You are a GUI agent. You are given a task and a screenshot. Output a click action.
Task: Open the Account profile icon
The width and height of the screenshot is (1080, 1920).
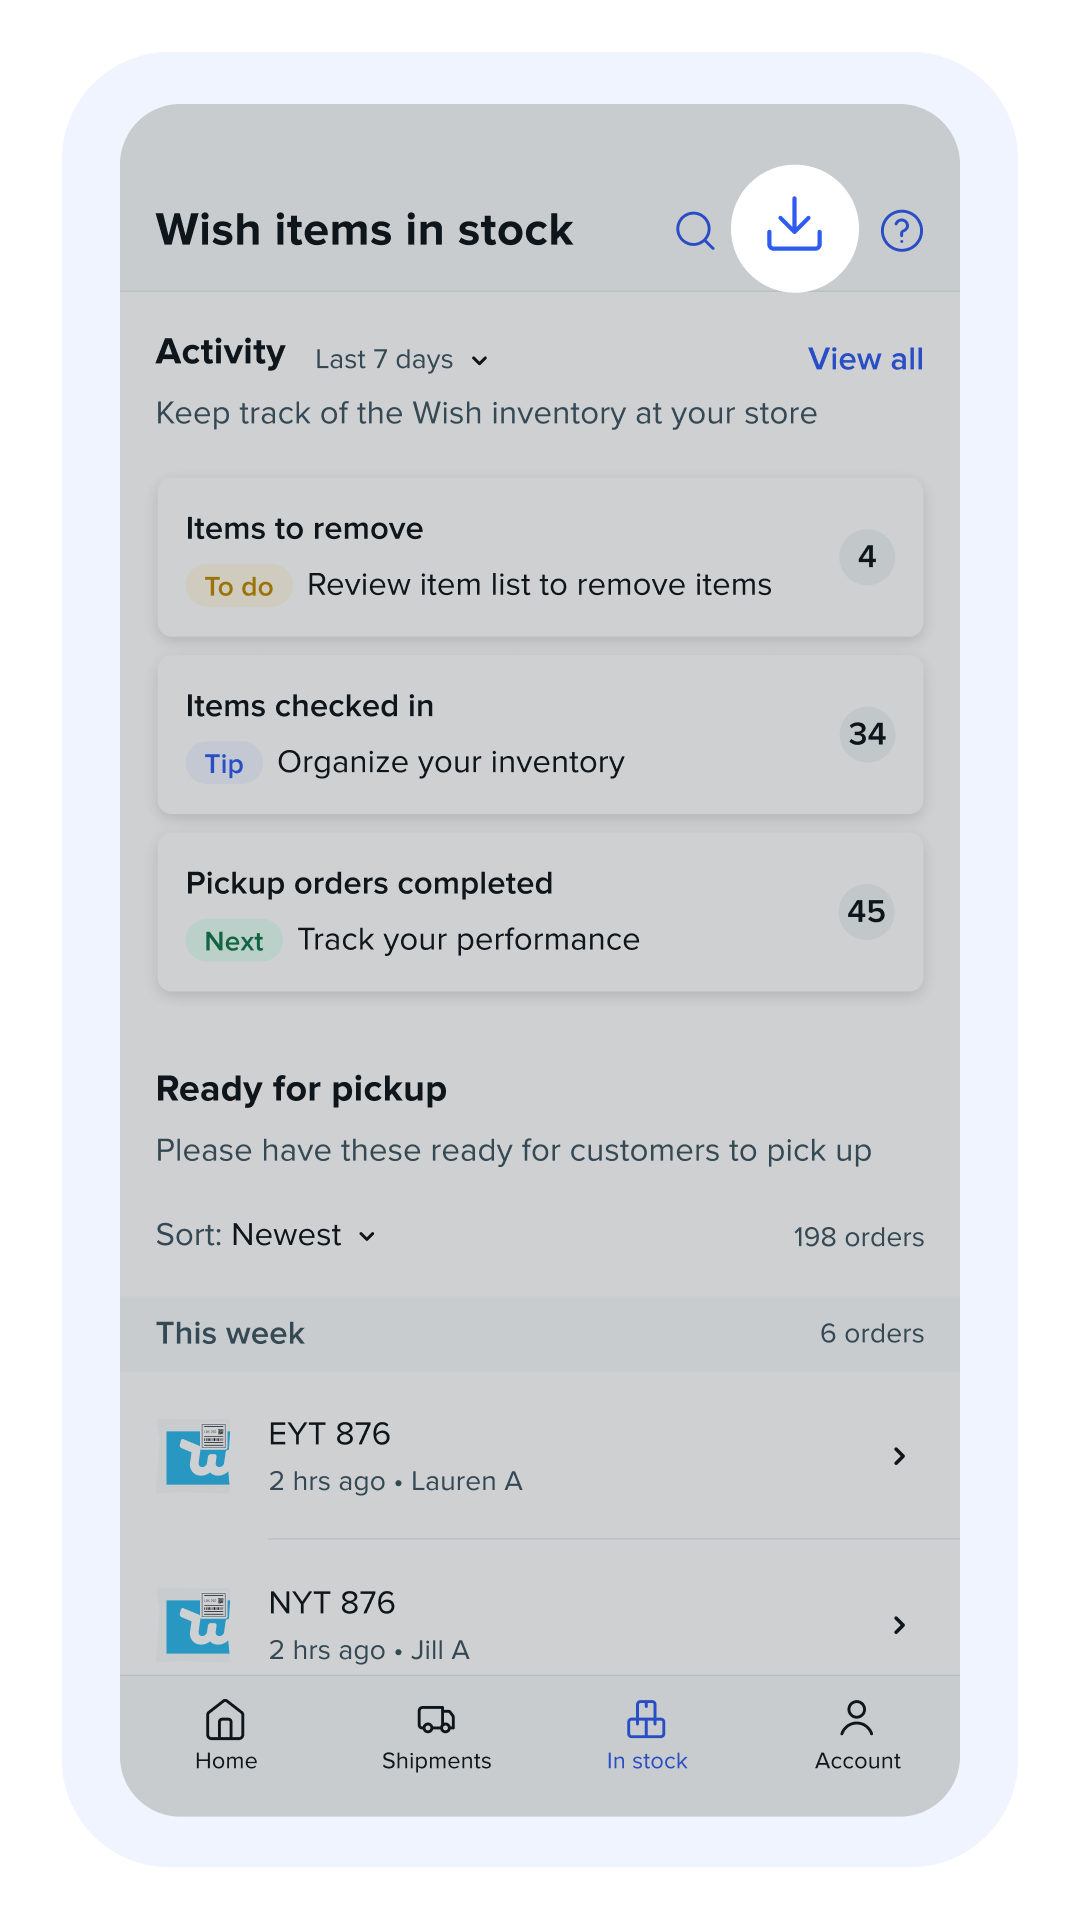(x=857, y=1720)
